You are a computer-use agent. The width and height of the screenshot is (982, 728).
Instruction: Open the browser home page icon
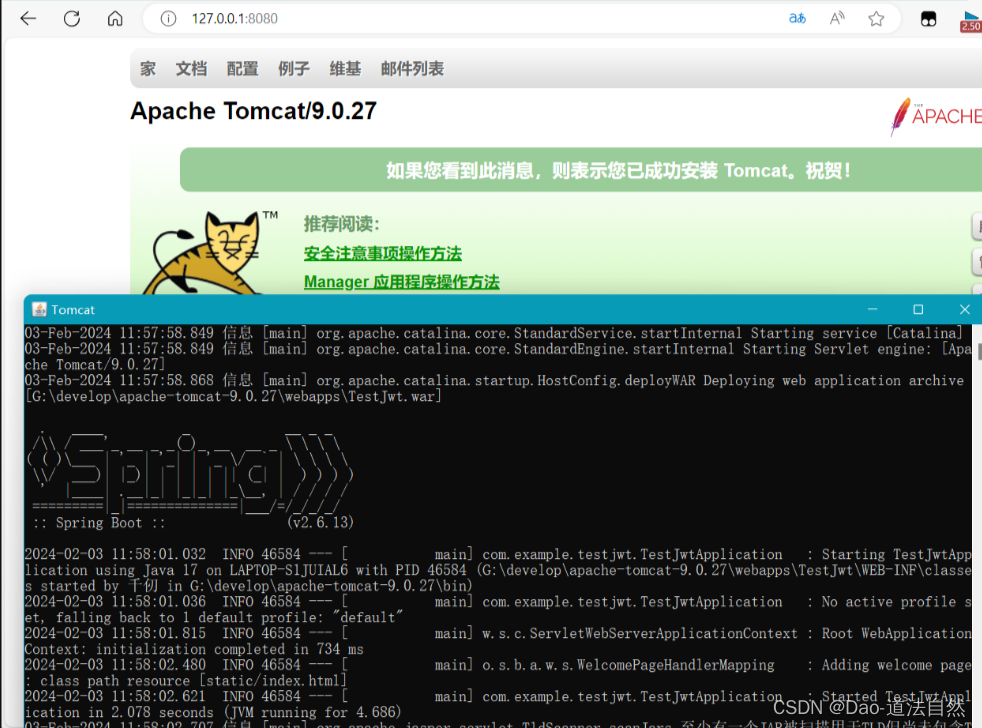[x=115, y=19]
